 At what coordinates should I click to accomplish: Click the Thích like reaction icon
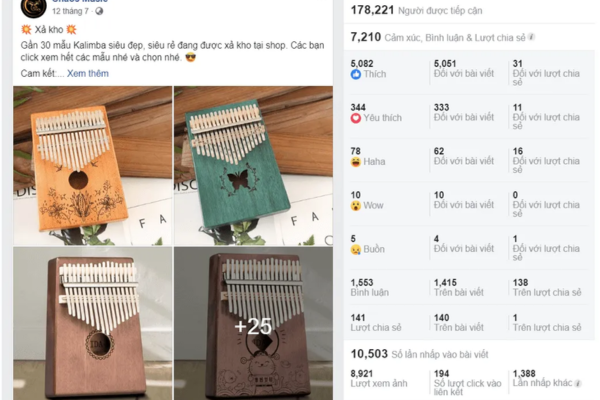(x=355, y=74)
